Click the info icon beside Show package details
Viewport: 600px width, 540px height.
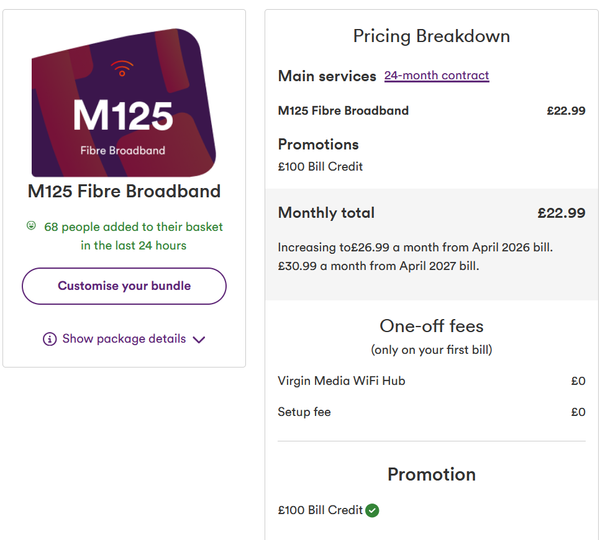[x=49, y=339]
